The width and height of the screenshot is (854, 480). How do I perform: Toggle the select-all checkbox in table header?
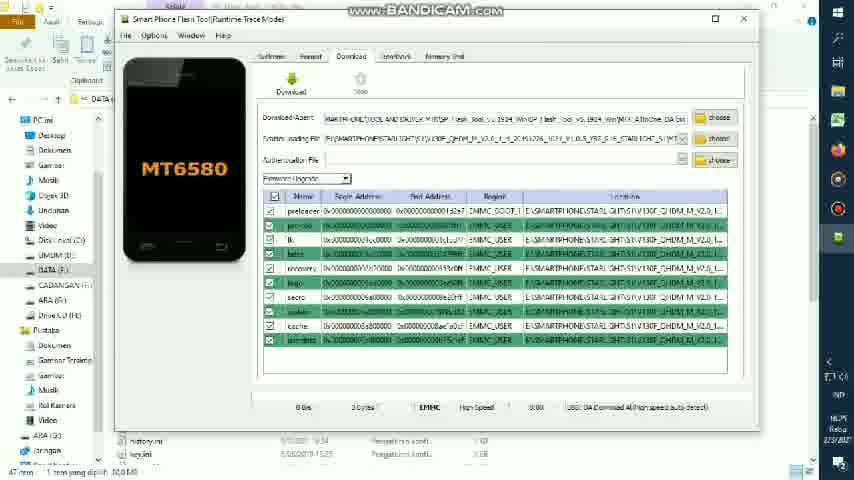click(274, 197)
